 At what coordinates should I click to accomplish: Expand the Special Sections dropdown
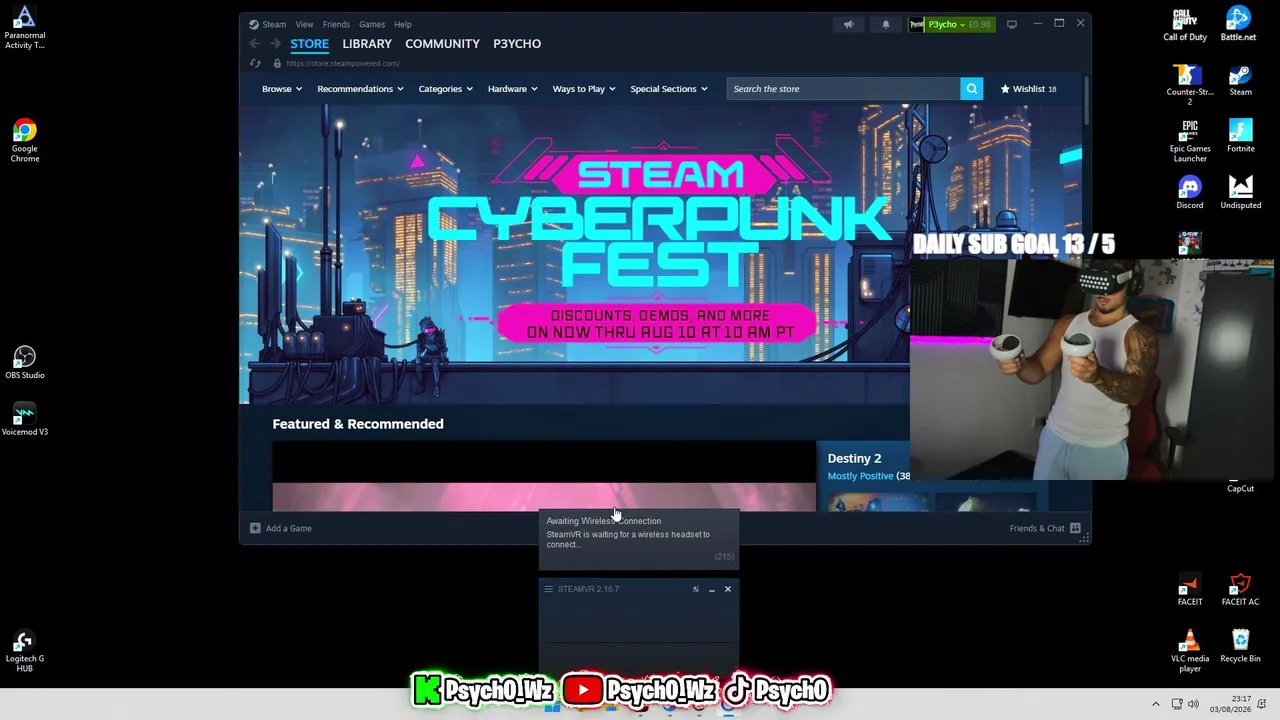[668, 89]
